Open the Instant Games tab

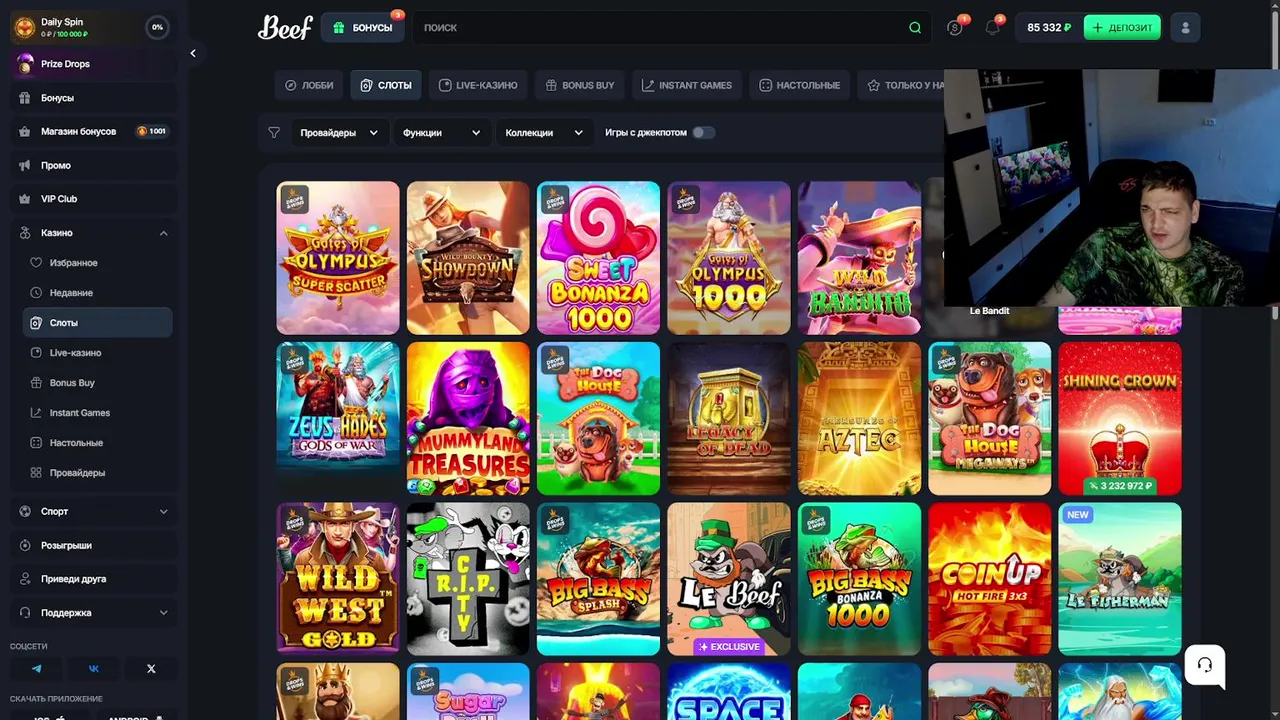[x=687, y=85]
